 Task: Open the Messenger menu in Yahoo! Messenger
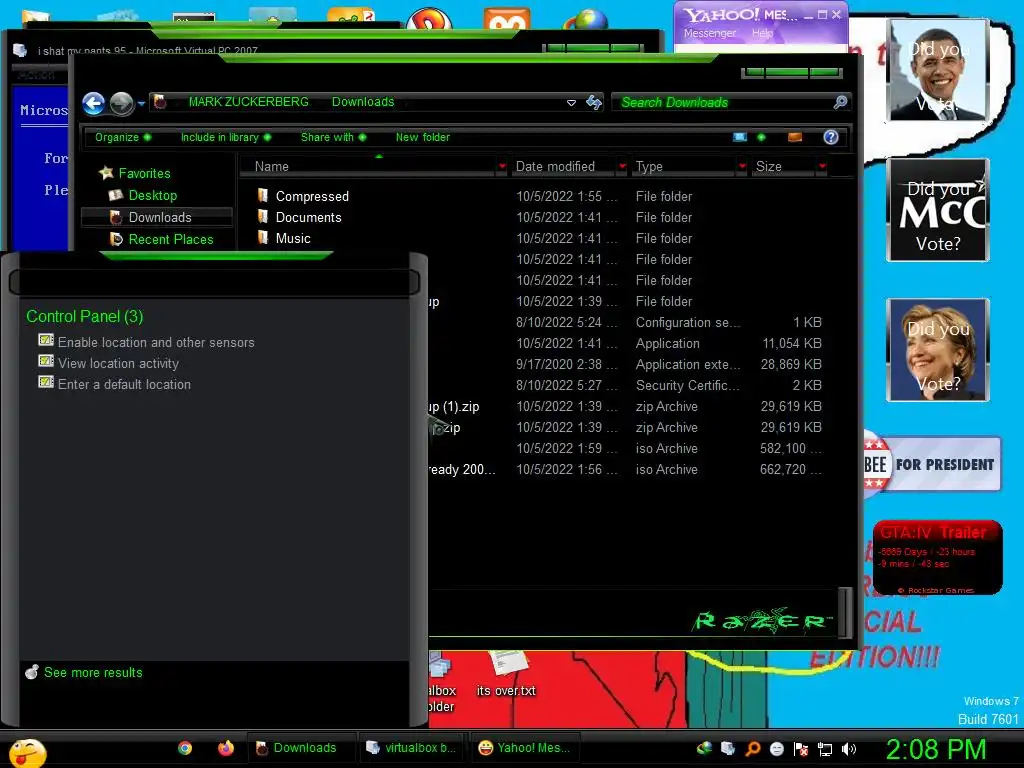[709, 33]
